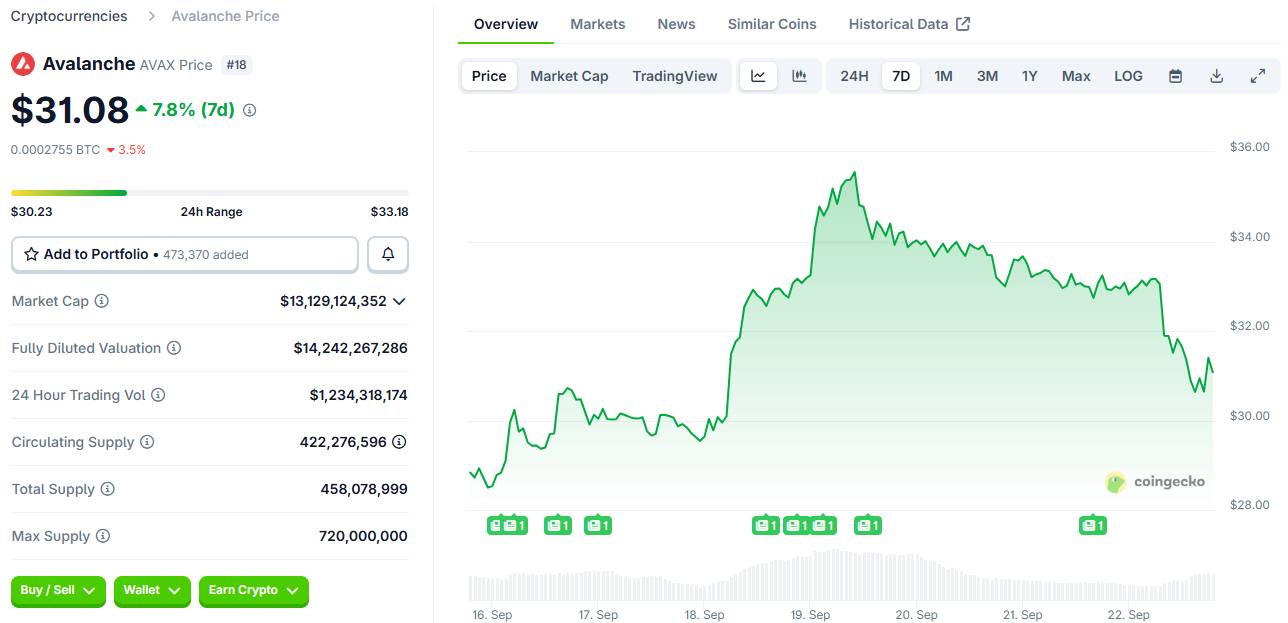
Task: Toggle LOG scale on the chart
Action: tap(1128, 76)
